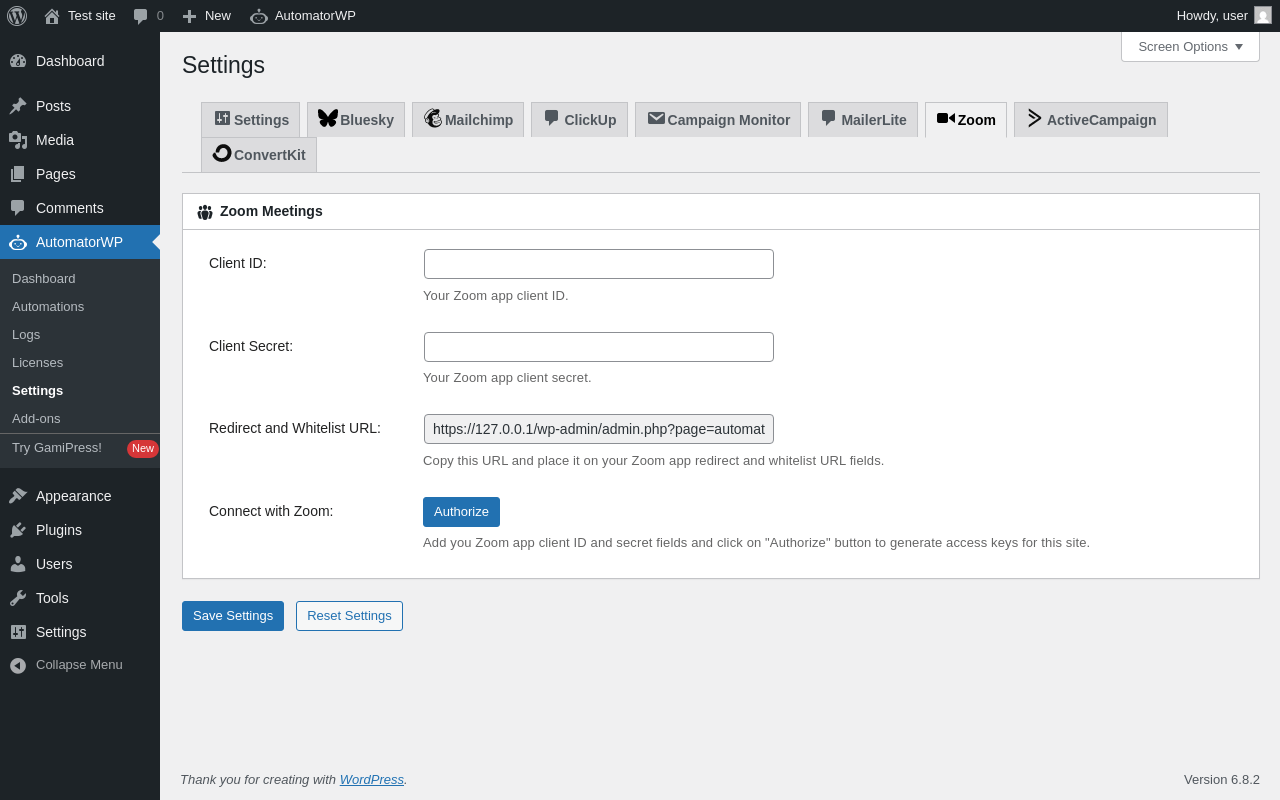Open Test site home icon
Screen dimensions: 1280x800
[x=52, y=16]
